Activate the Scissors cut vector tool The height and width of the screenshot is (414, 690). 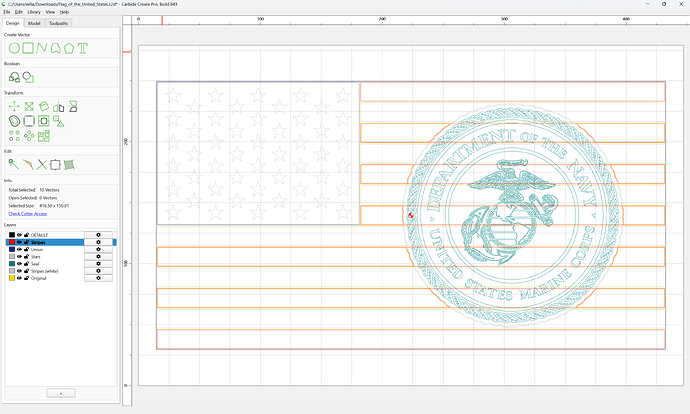(x=41, y=165)
